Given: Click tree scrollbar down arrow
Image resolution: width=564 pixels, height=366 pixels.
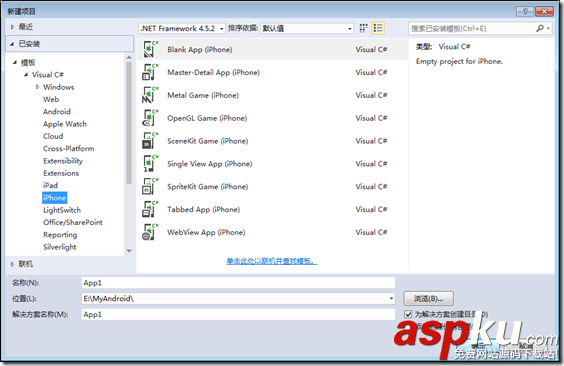Looking at the screenshot, I should (x=129, y=251).
